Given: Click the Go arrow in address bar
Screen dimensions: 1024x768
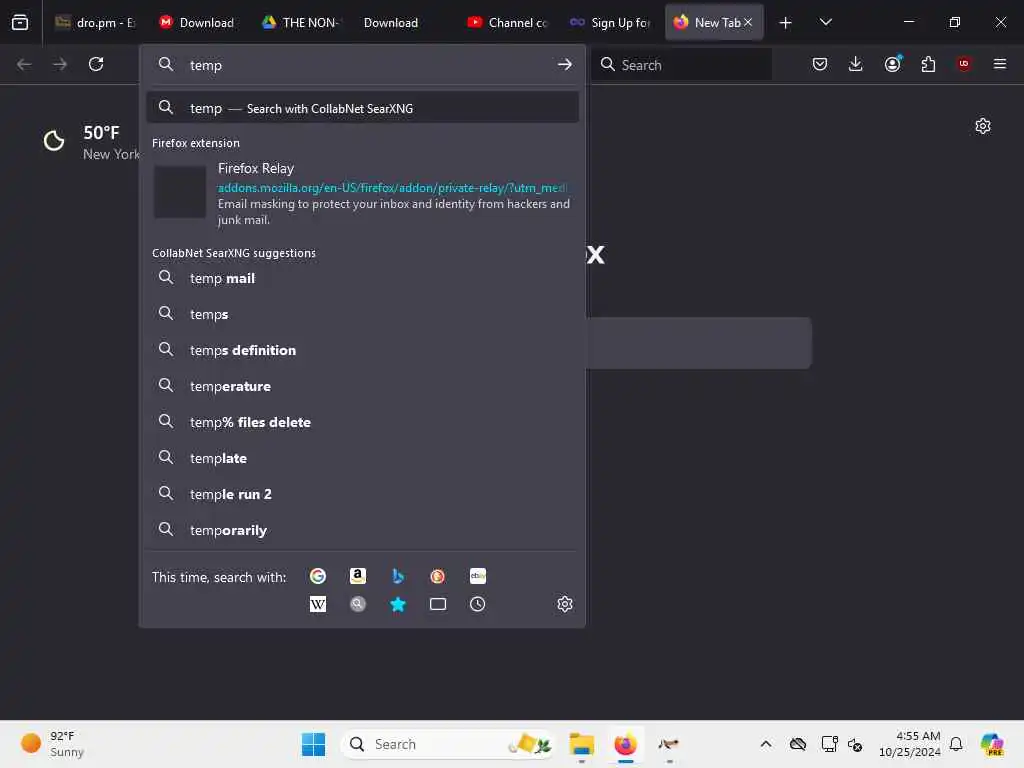Looking at the screenshot, I should 564,65.
